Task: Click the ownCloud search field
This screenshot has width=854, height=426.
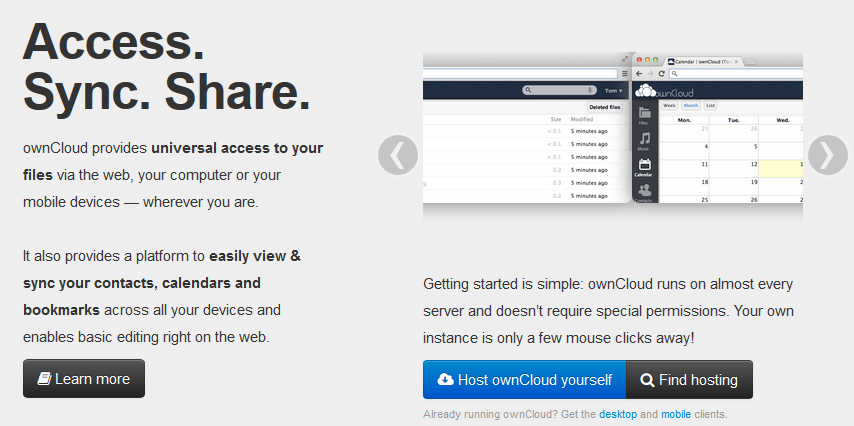Action: [559, 90]
